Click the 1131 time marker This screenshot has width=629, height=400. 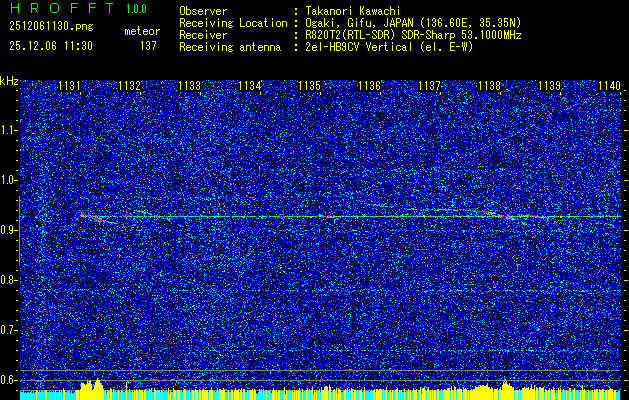point(69,85)
